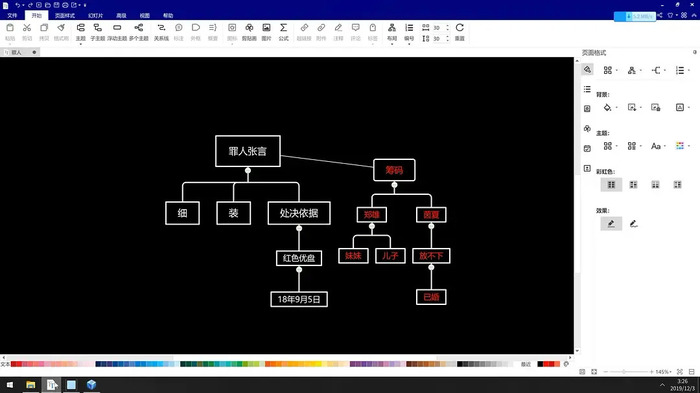Insert a 图片 picture via toolbar

point(267,32)
